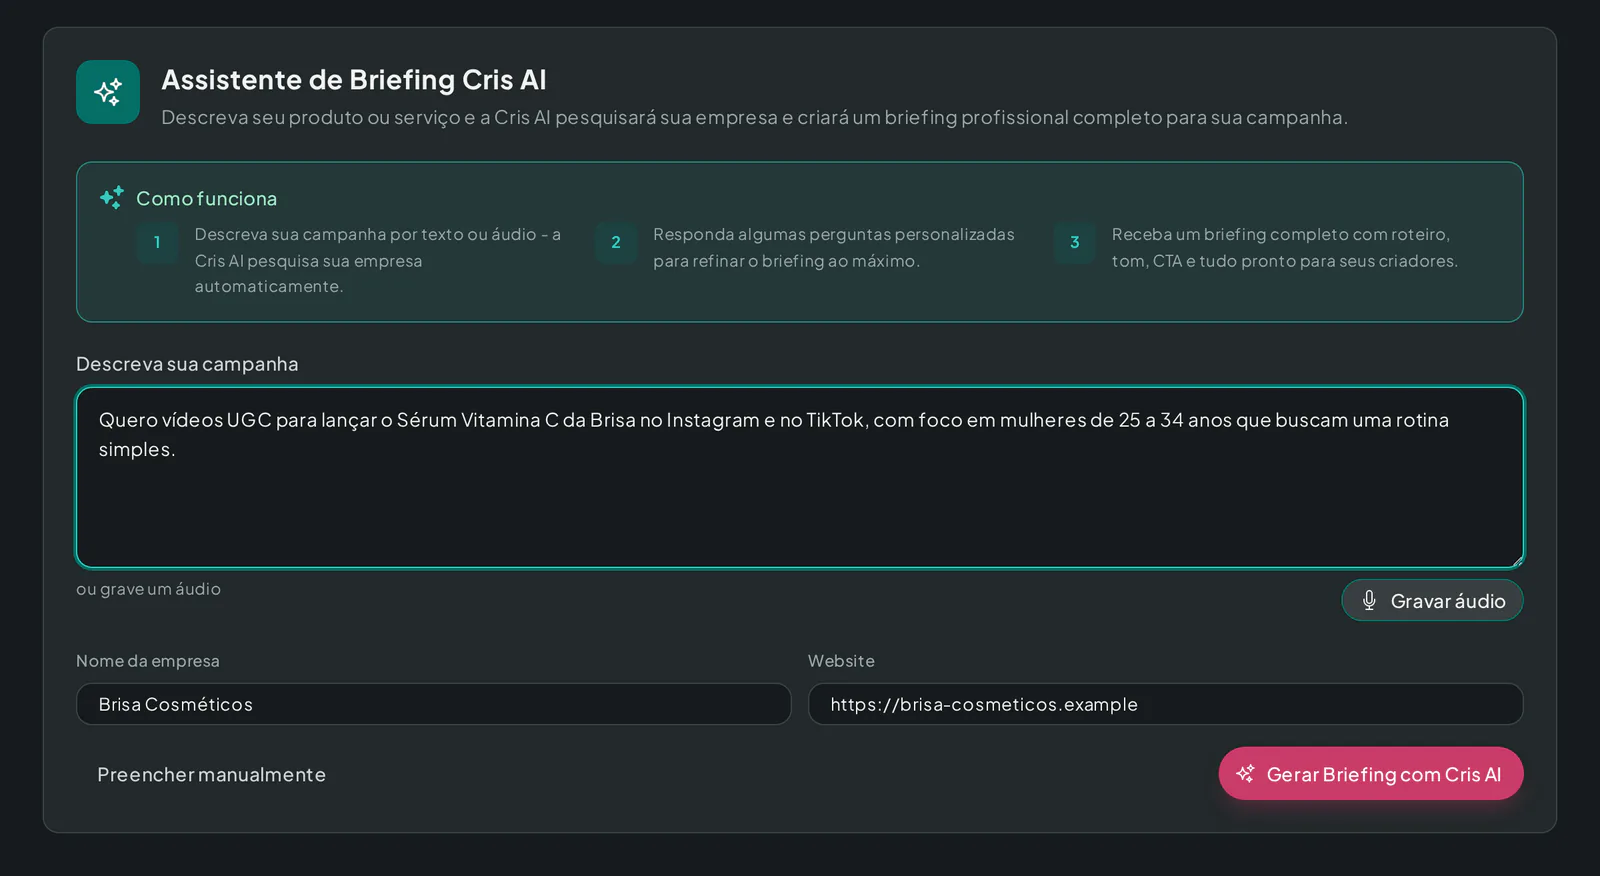Generate briefing with Gerar Briefing com Cris AI

1371,774
